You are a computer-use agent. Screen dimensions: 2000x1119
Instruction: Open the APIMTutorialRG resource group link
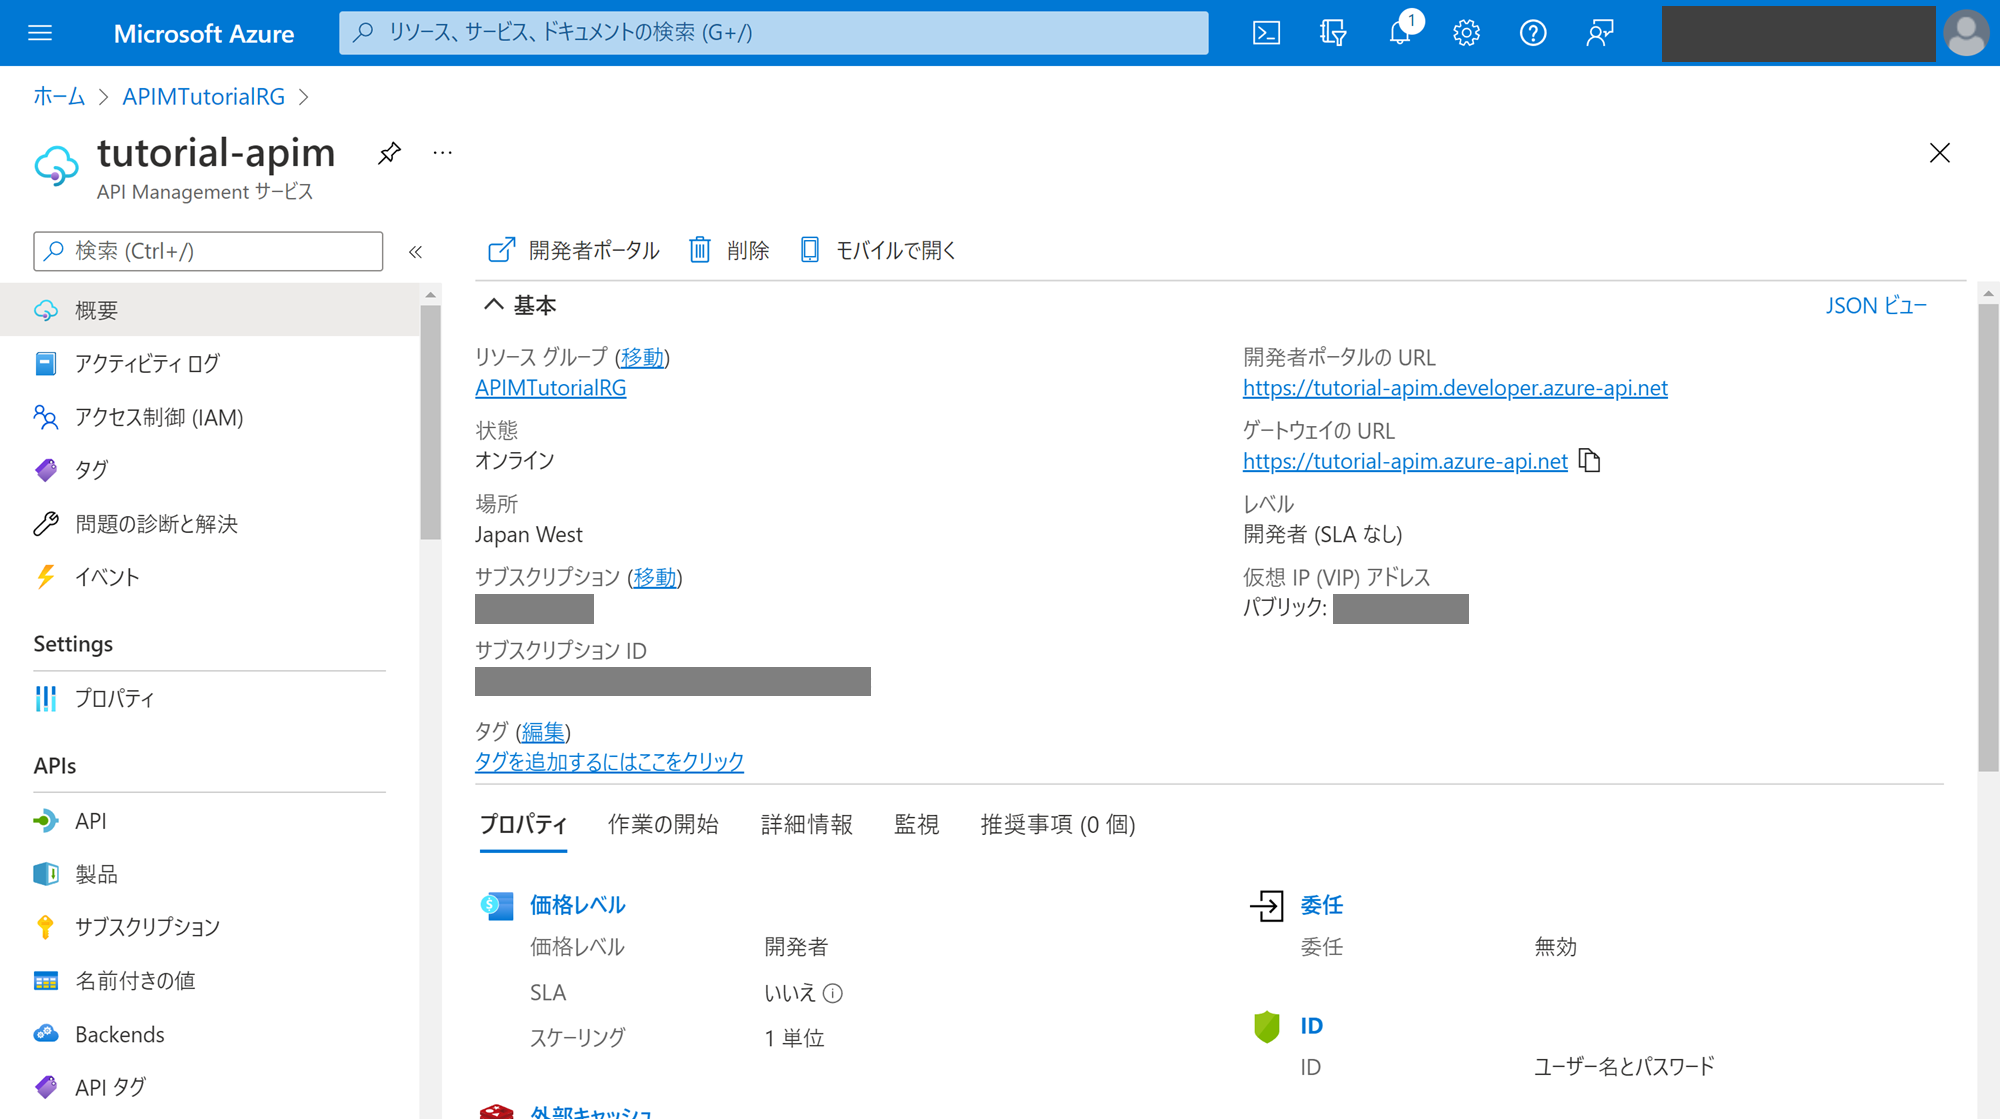point(550,387)
